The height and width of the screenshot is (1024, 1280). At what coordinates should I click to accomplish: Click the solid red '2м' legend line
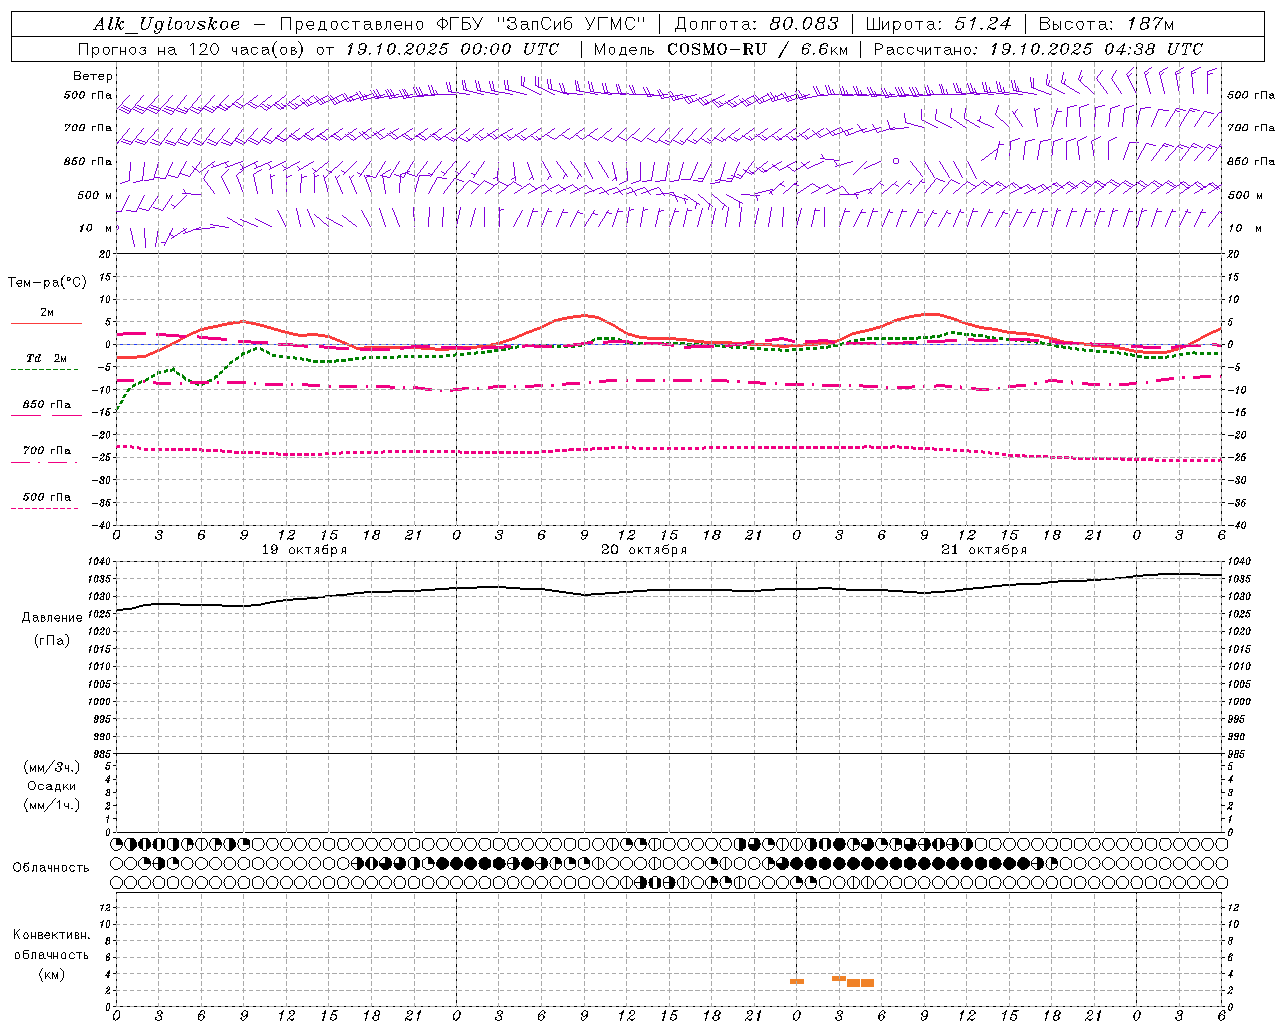pos(46,324)
